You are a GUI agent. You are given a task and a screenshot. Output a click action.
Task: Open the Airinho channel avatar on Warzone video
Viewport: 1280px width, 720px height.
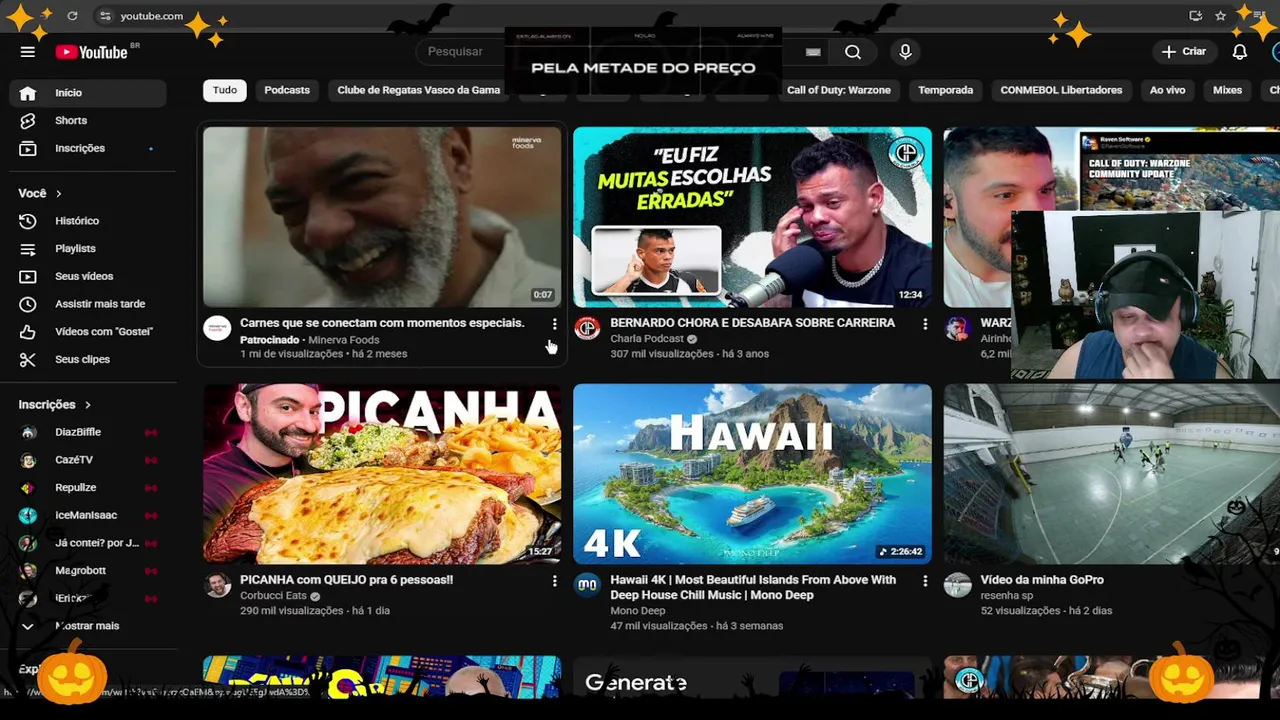(957, 328)
